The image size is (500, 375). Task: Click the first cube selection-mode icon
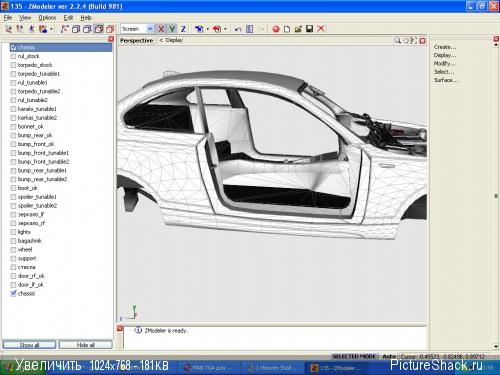(x=76, y=29)
